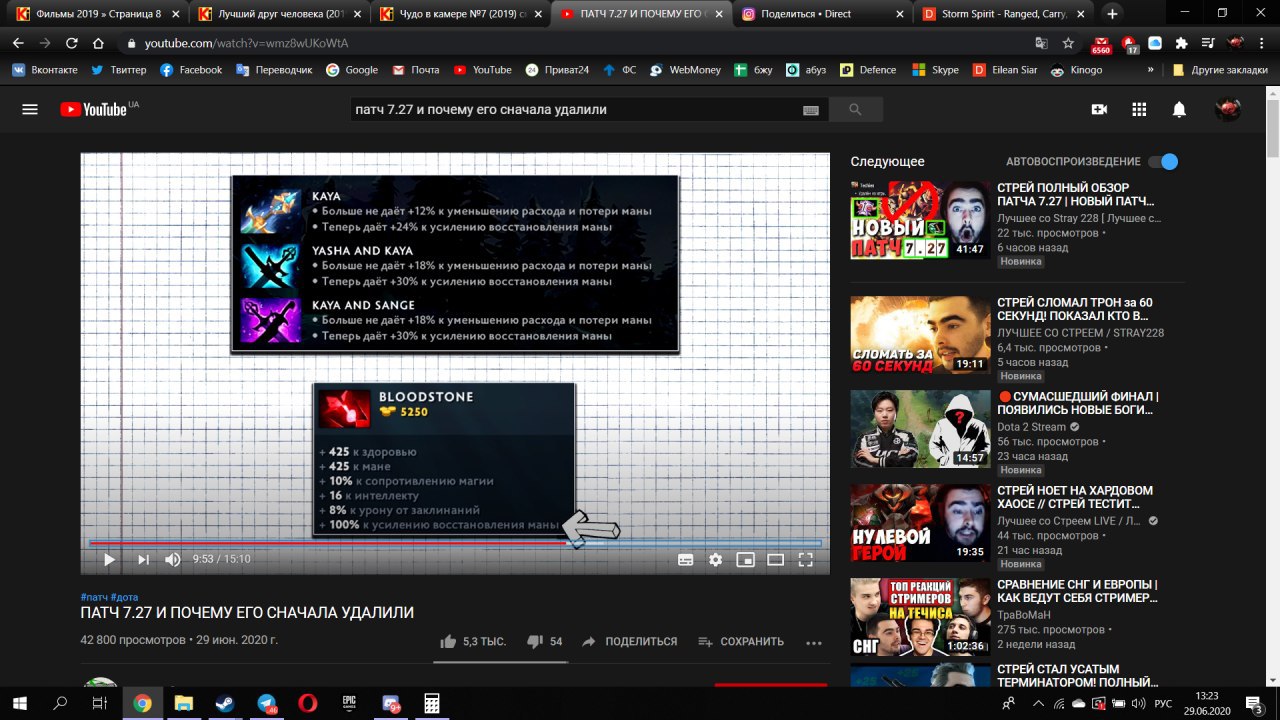
Task: Open more actions ellipsis under video
Action: click(814, 642)
